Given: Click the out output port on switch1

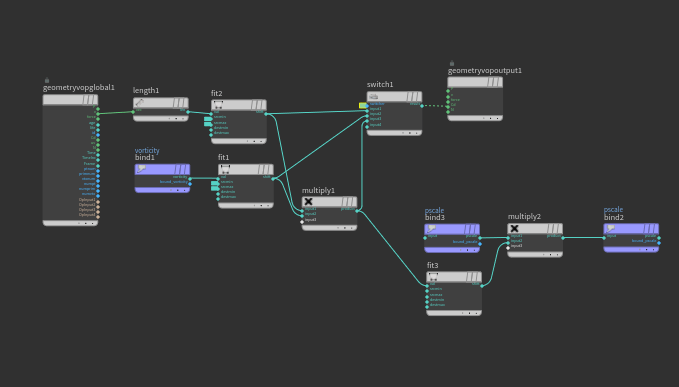Looking at the screenshot, I should coord(422,106).
